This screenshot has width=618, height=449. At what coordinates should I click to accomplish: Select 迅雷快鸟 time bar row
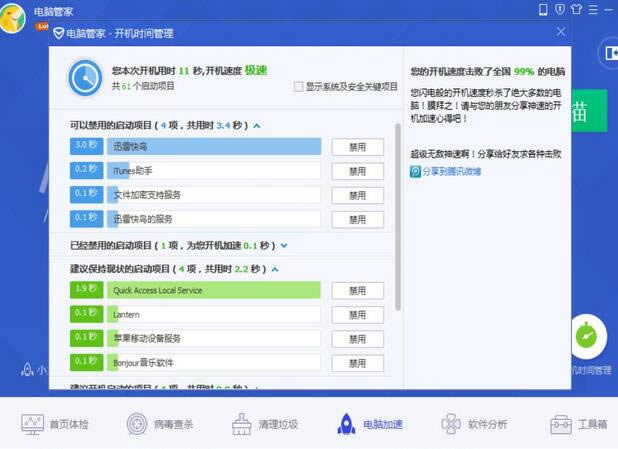[x=214, y=147]
